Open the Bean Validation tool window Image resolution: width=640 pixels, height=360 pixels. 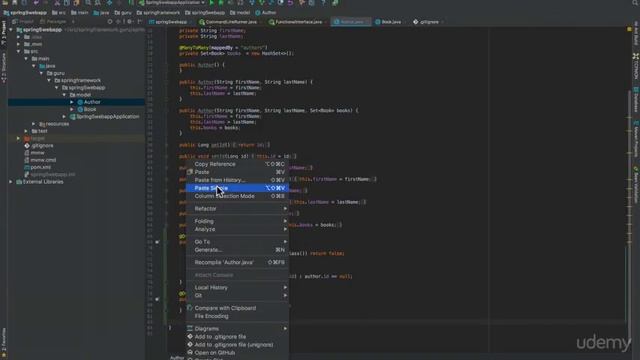636,184
